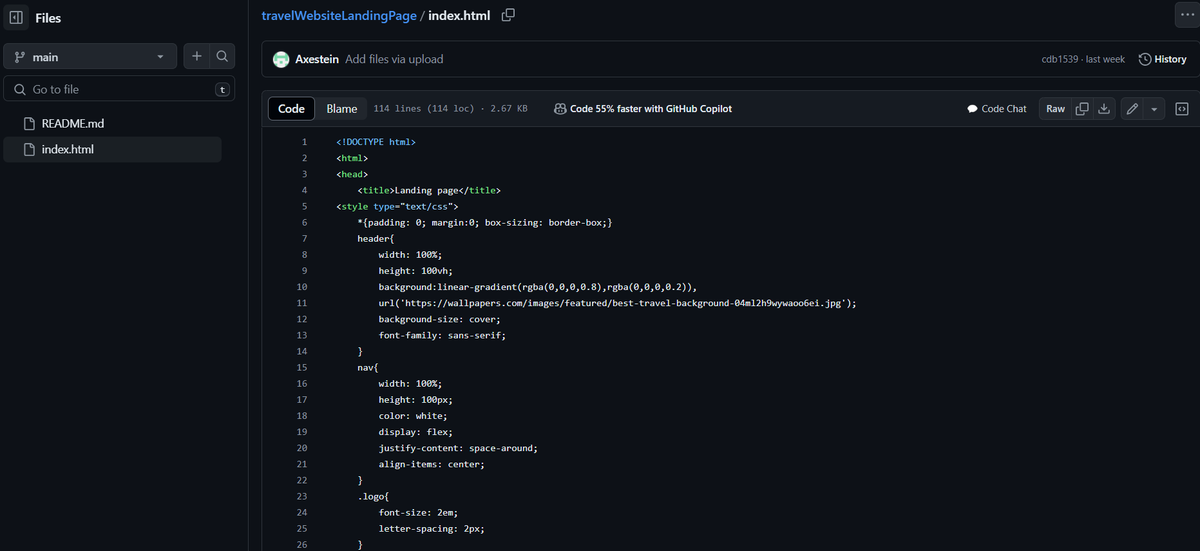Click the '<!DOCTYPE html>' code line
Image resolution: width=1200 pixels, height=551 pixels.
376,142
